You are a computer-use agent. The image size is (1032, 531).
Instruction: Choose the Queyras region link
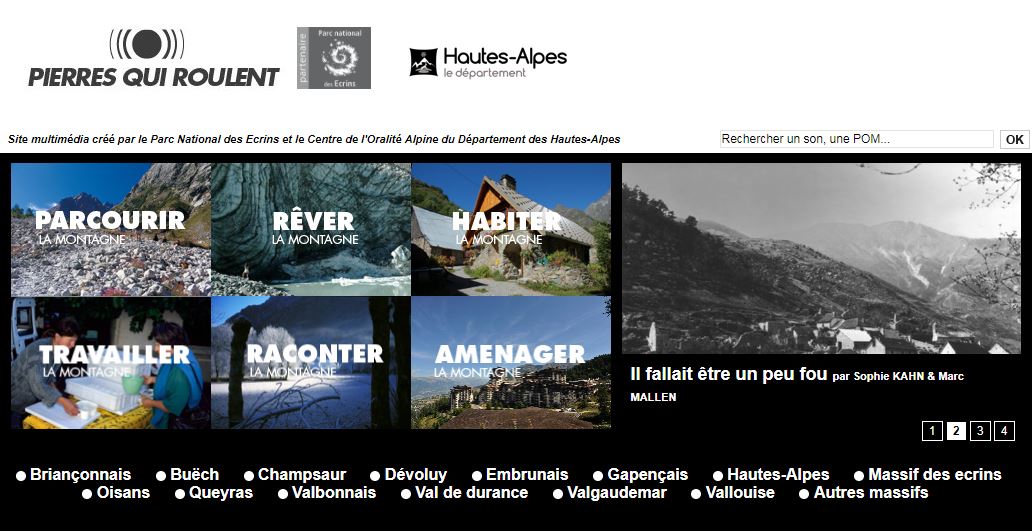tap(221, 492)
